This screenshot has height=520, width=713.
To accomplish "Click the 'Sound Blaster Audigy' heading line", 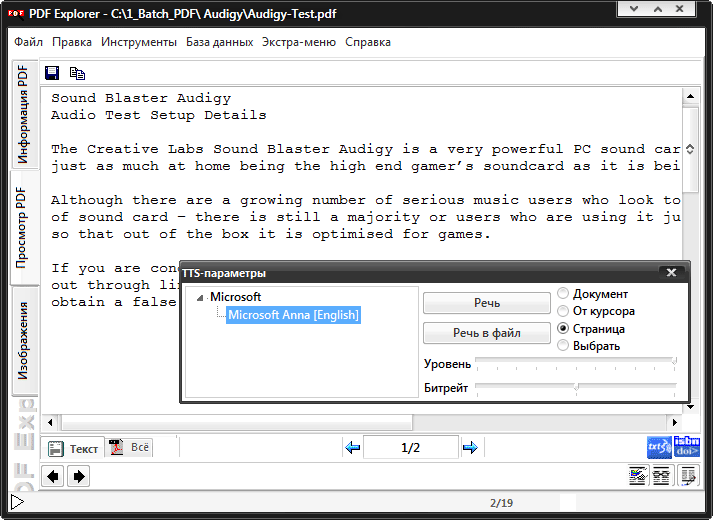I will coord(141,98).
